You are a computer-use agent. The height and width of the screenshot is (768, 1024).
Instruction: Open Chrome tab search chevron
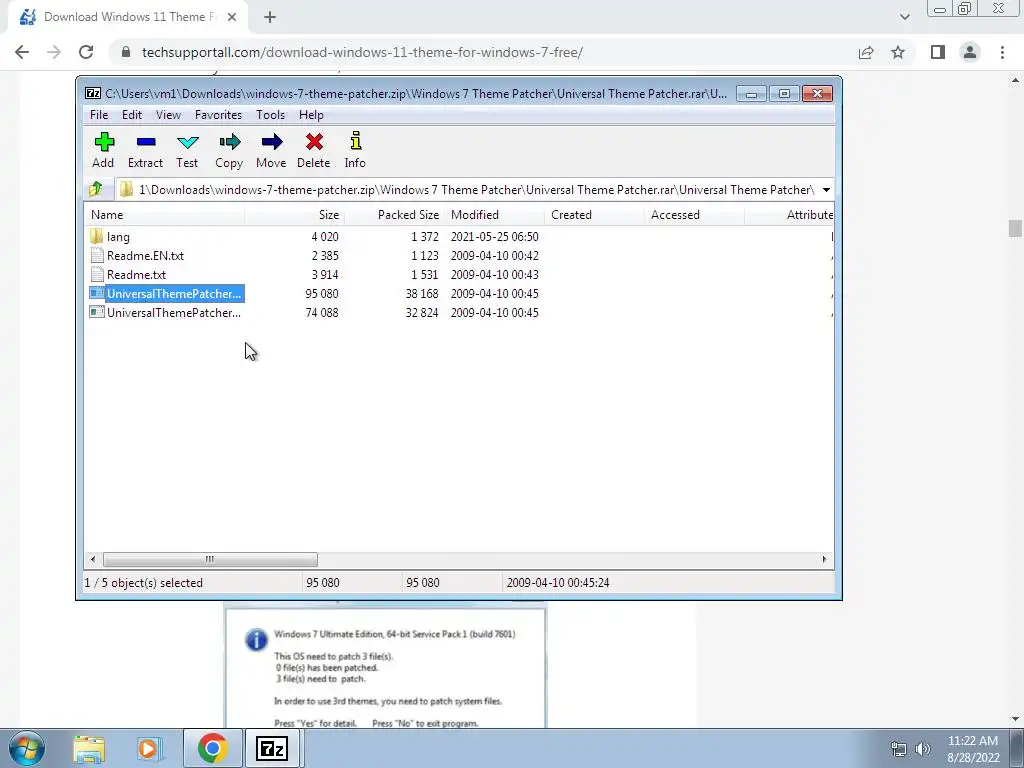[x=904, y=17]
